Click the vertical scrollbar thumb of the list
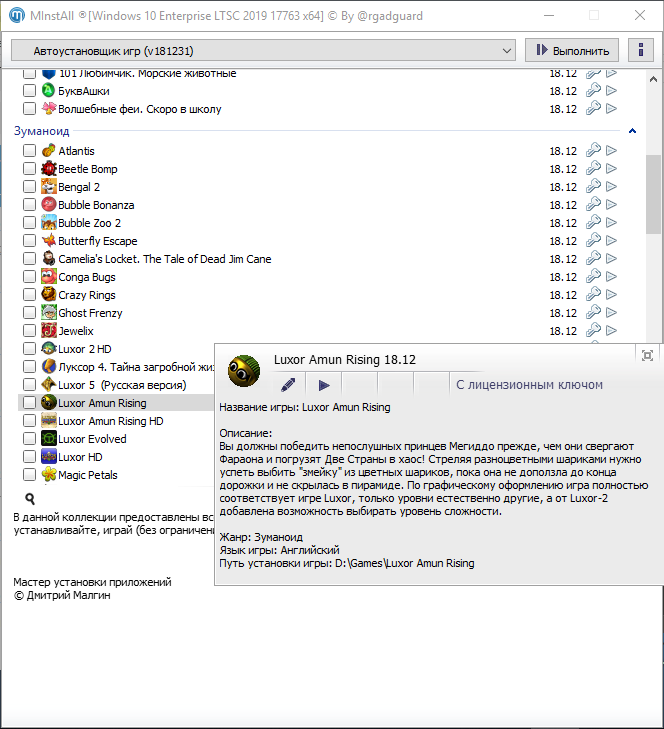664x729 pixels. click(x=653, y=194)
